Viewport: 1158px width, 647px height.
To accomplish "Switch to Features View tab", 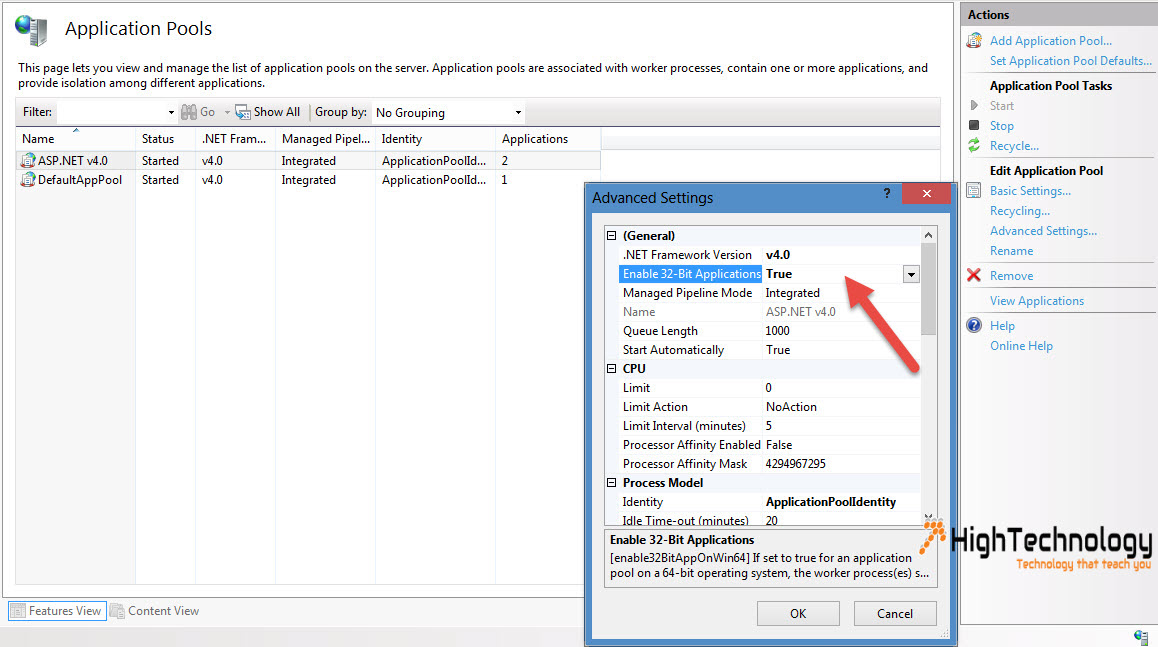I will 58,612.
